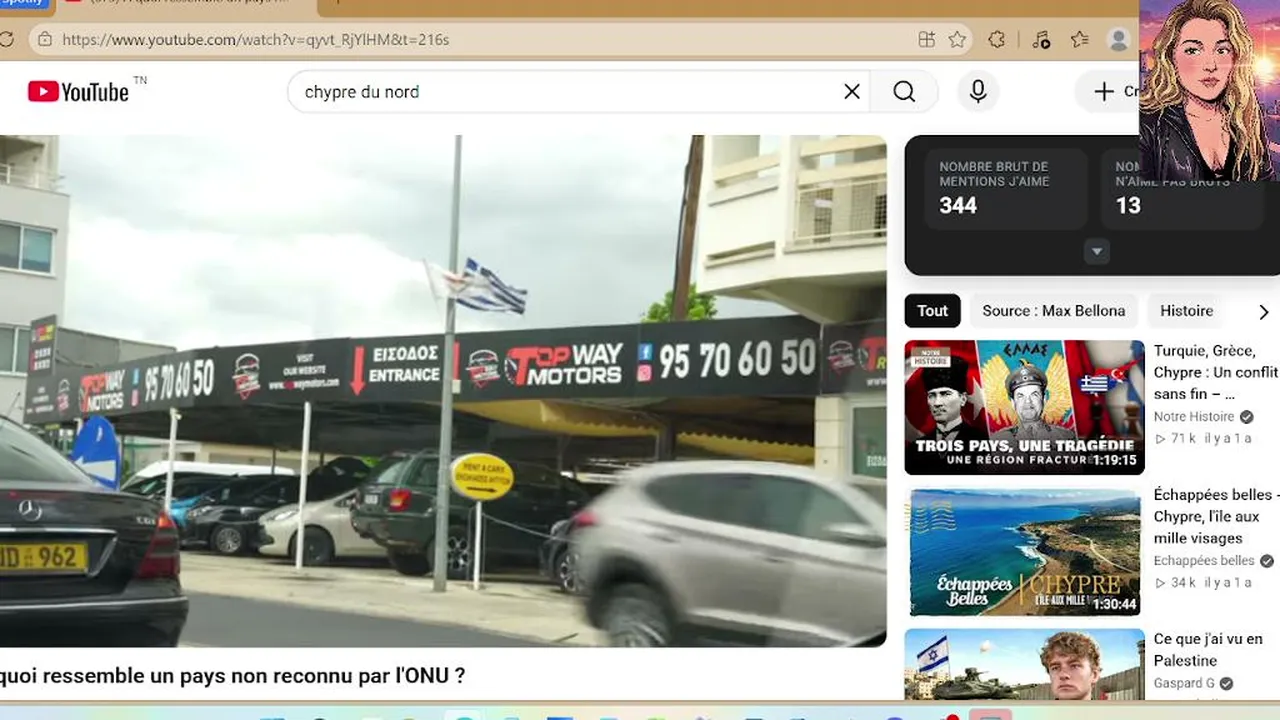Show more filter chips with right chevron
The width and height of the screenshot is (1280, 720).
1263,312
